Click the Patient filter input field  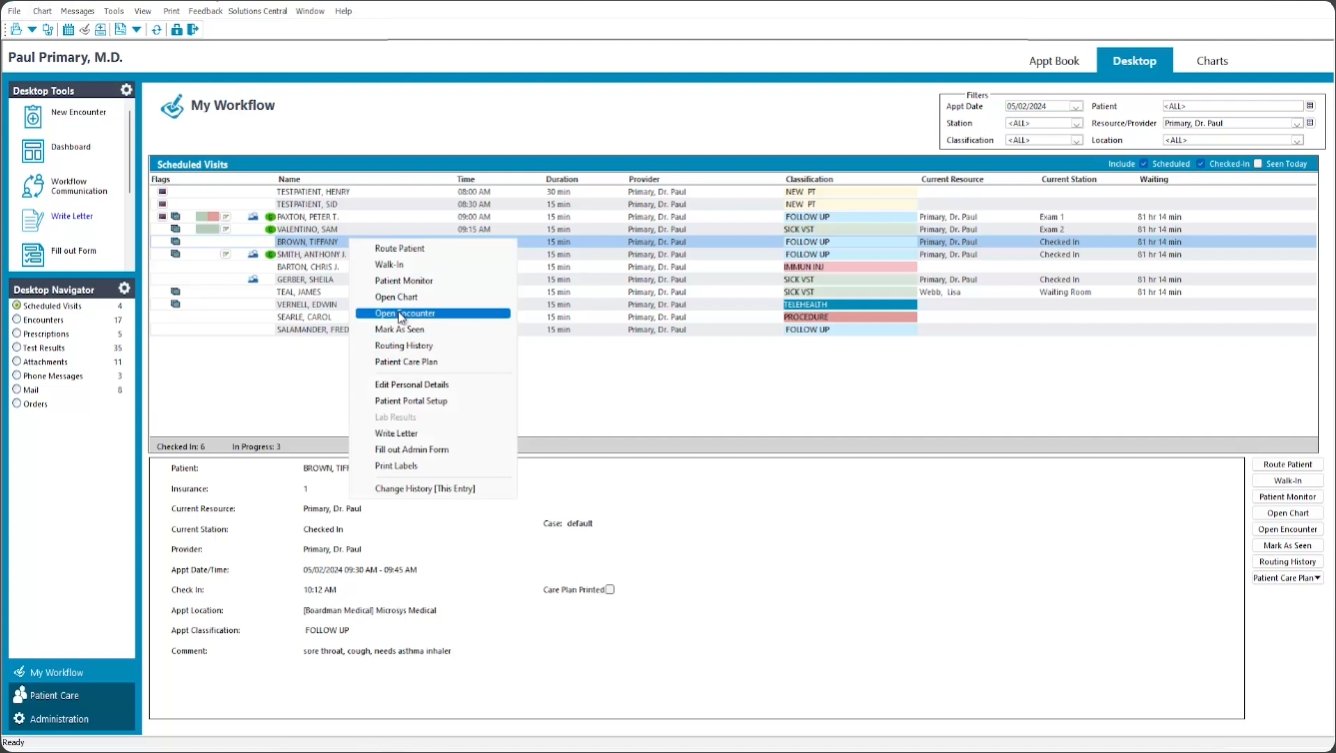click(1232, 106)
